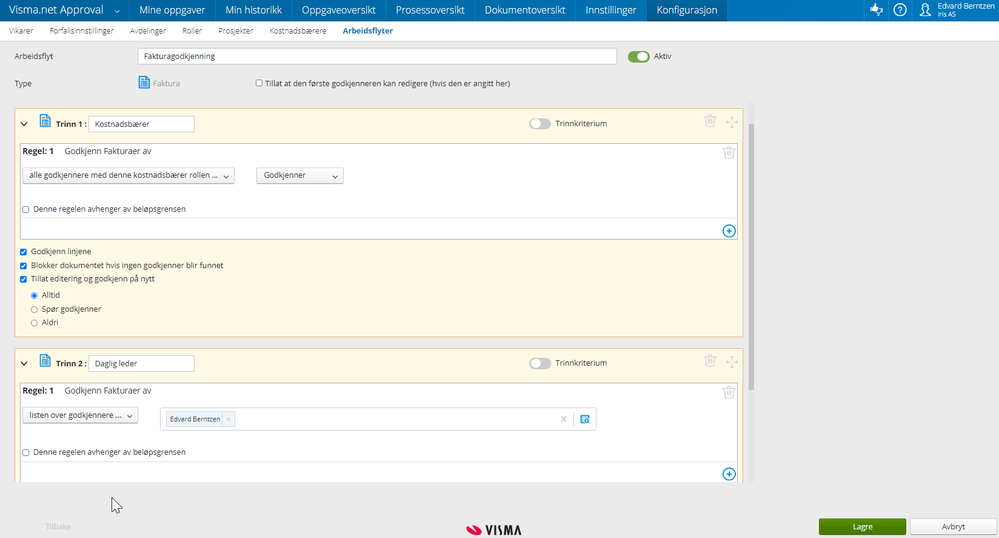Open the approver lookup search icon
999x538 pixels.
(x=585, y=419)
